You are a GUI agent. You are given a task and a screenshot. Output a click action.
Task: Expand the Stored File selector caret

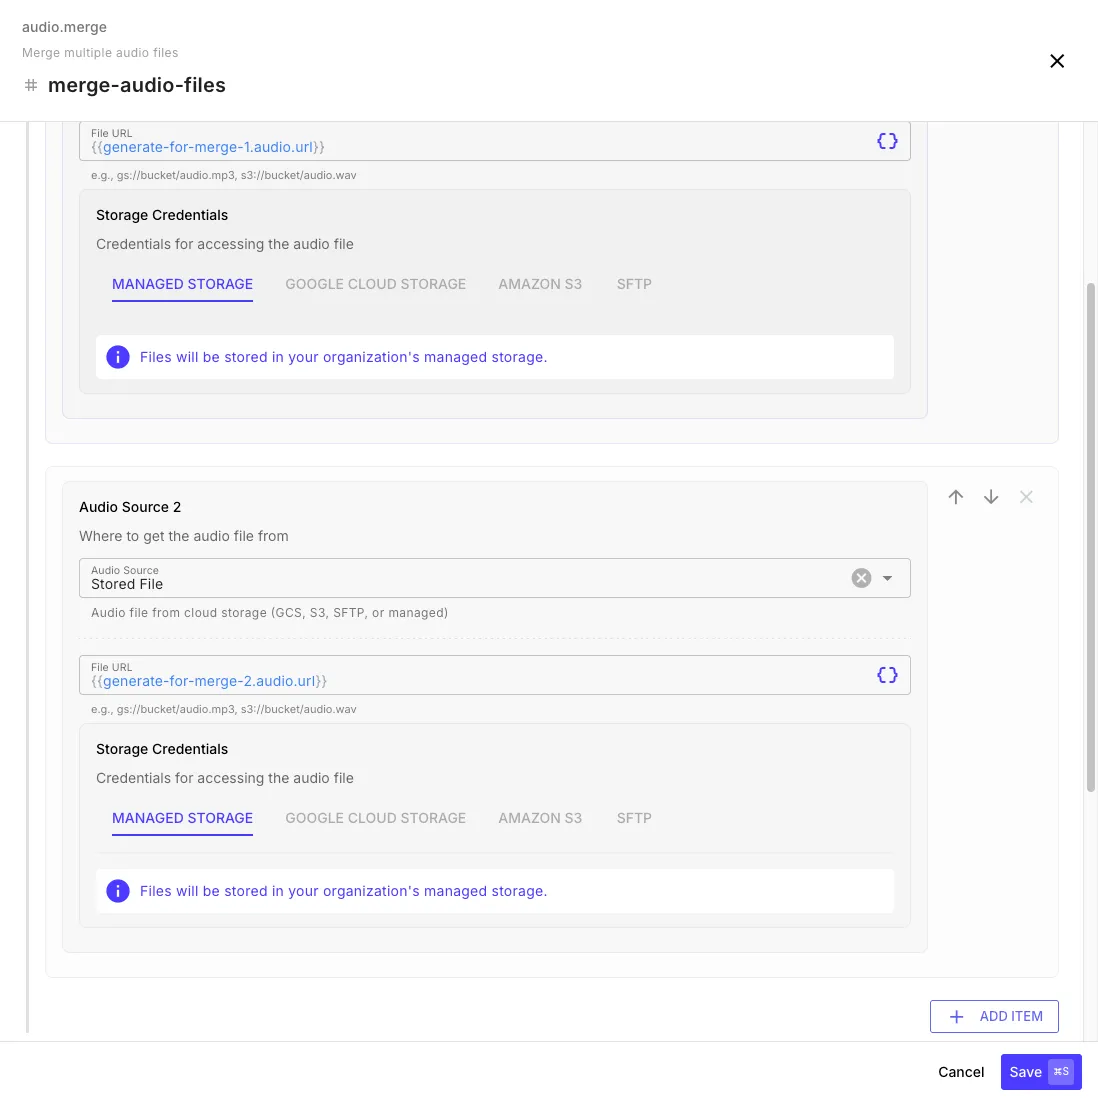[887, 578]
